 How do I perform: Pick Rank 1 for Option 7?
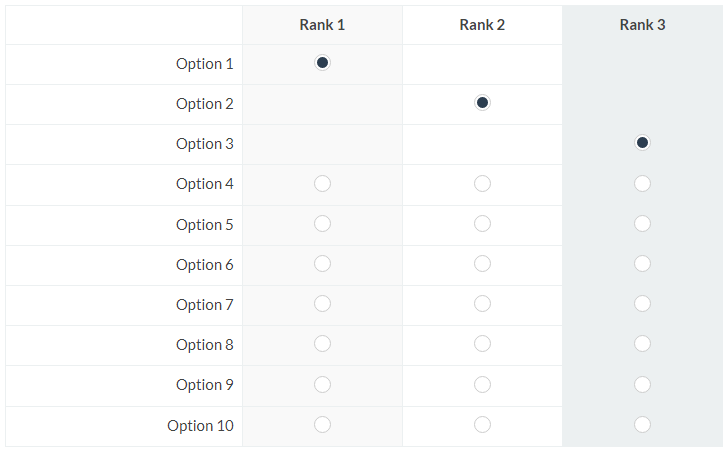coord(322,304)
